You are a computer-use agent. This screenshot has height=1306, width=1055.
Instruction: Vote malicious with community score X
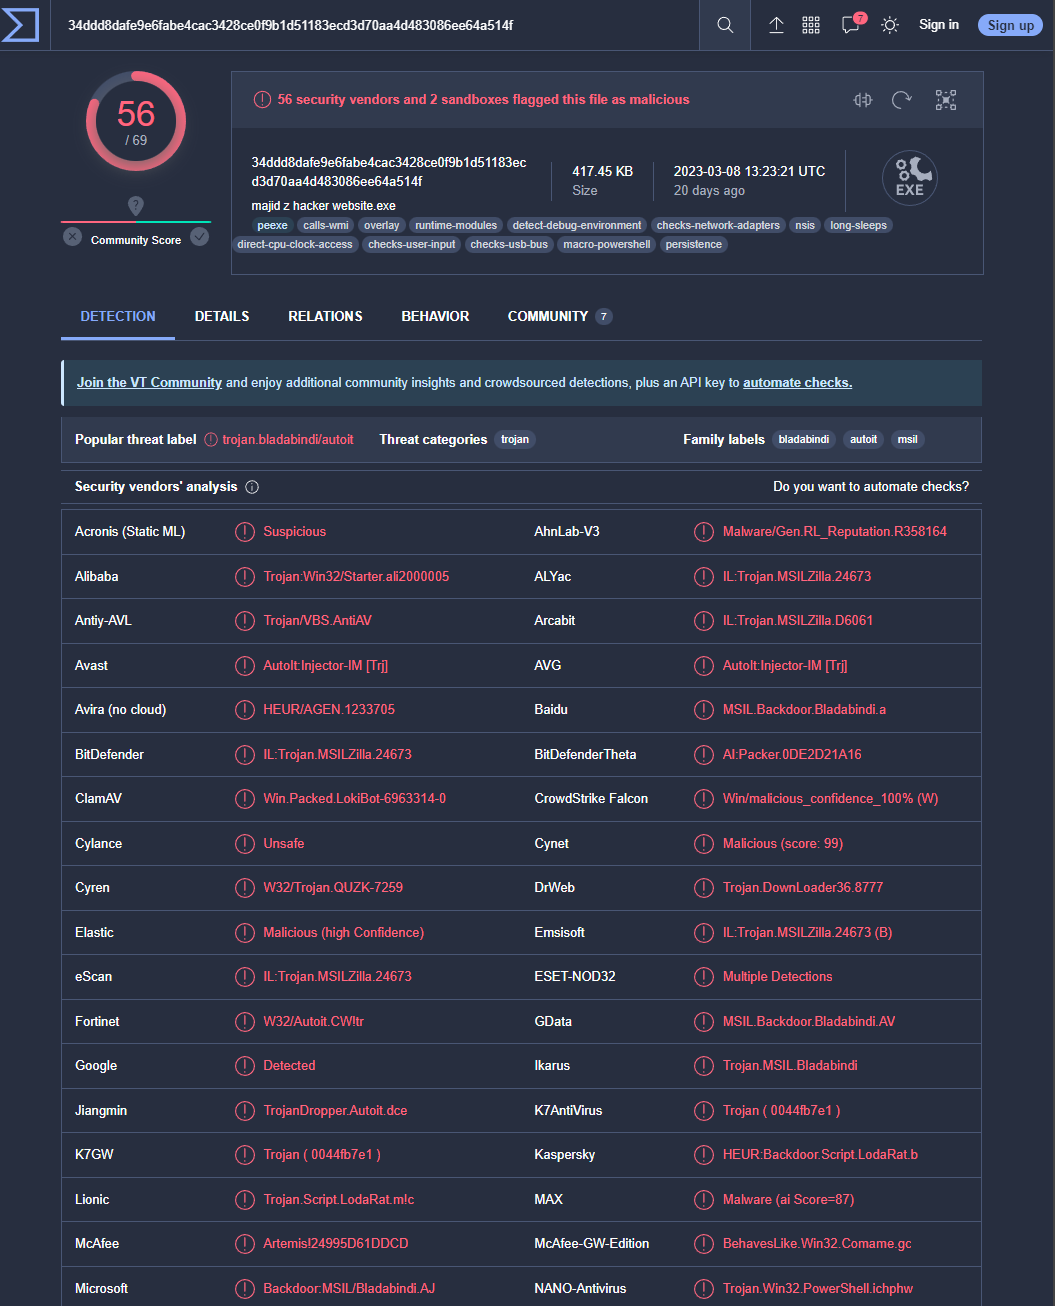[72, 236]
